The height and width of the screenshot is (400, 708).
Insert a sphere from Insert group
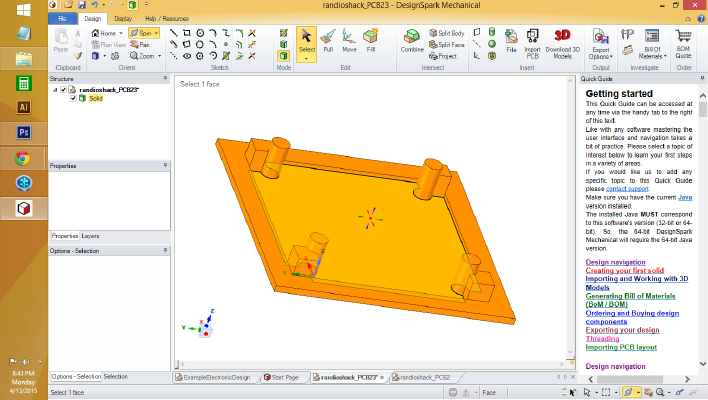[492, 44]
